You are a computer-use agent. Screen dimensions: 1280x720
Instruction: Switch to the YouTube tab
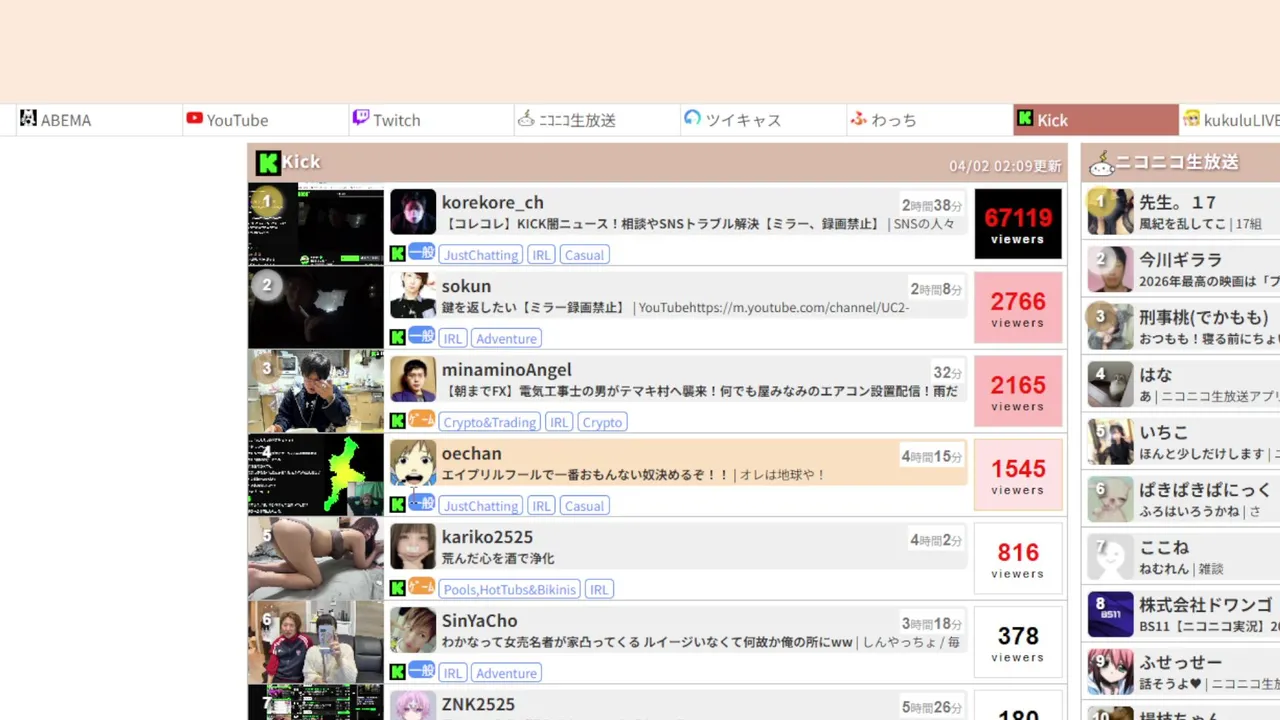point(265,120)
